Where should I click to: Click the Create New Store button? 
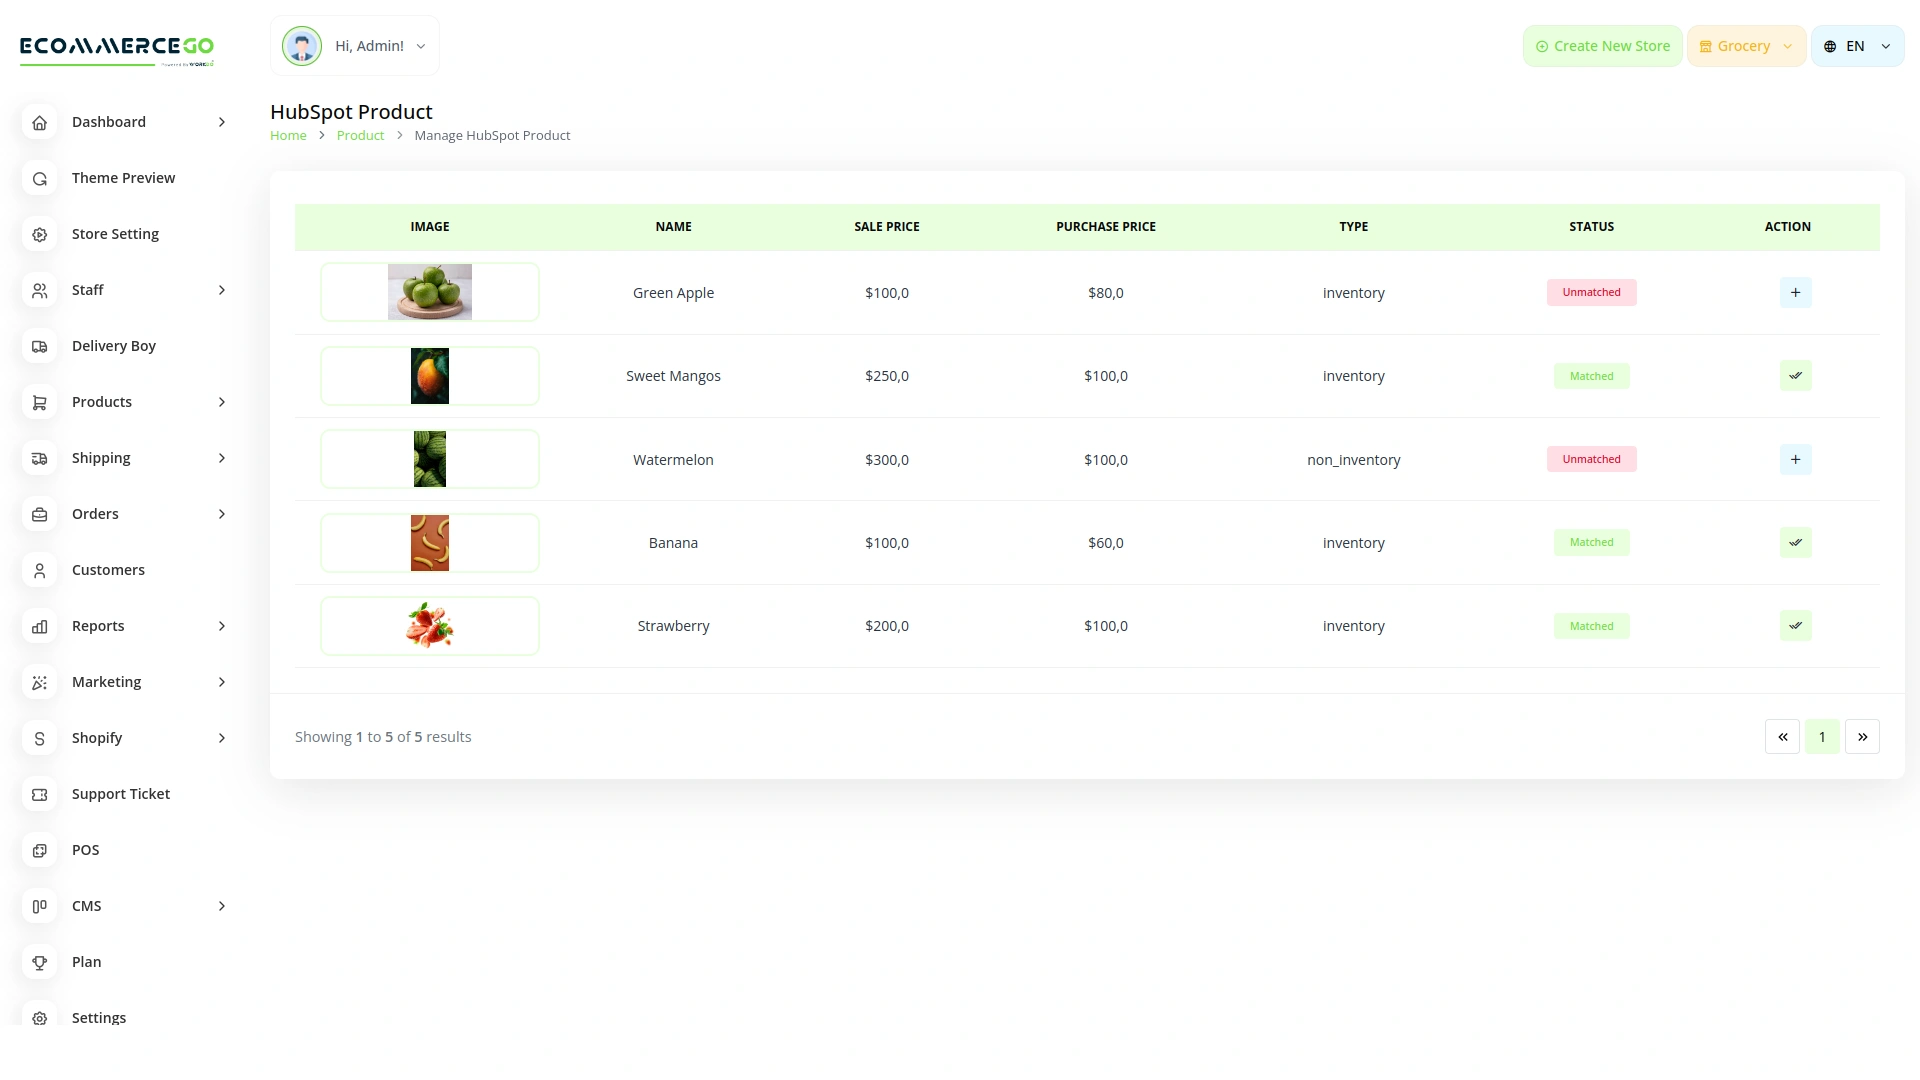(x=1601, y=45)
